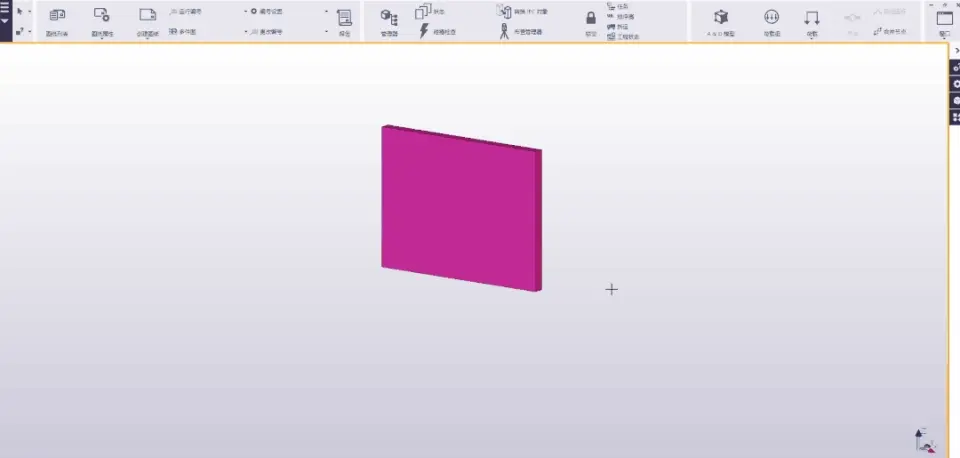Expand the Drawing properties dropdown arrow
Screen dimensions: 960x458
coord(102,40)
